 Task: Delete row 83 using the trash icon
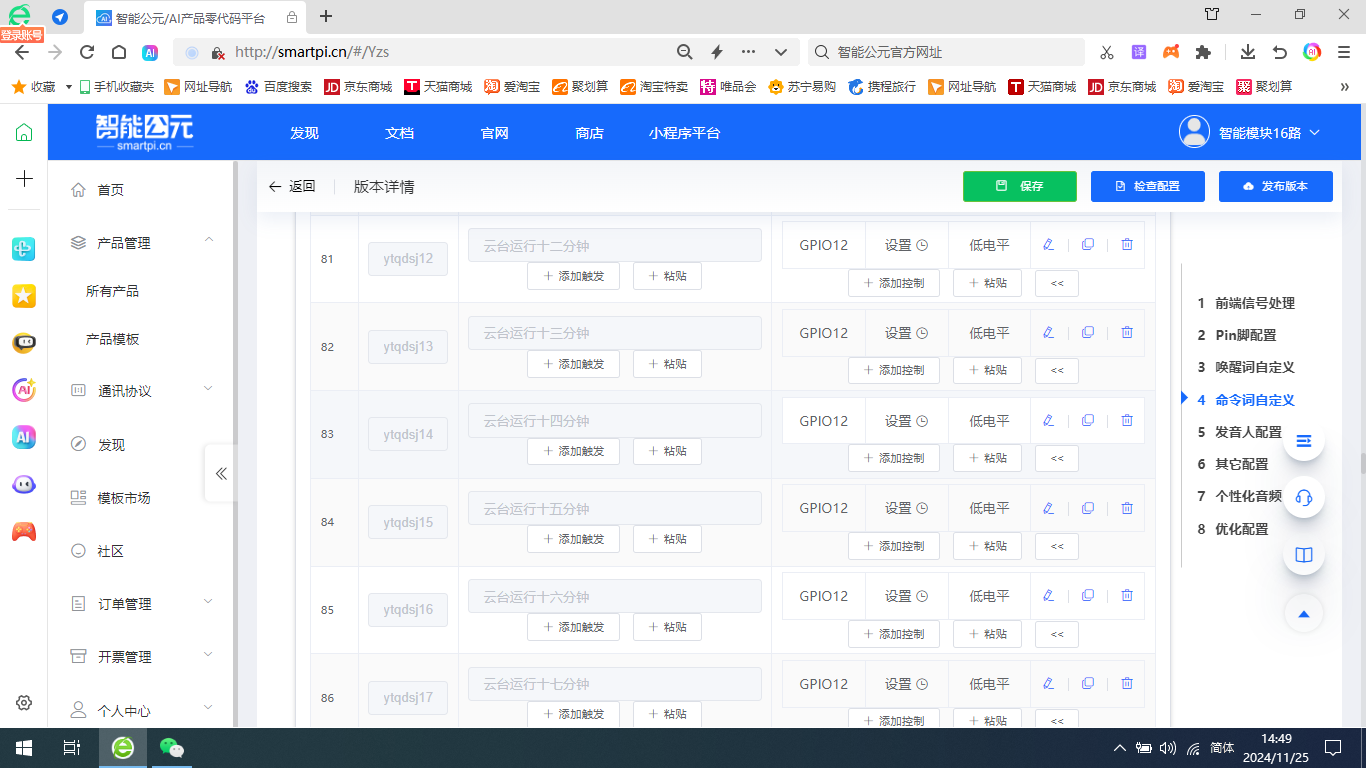pos(1127,420)
